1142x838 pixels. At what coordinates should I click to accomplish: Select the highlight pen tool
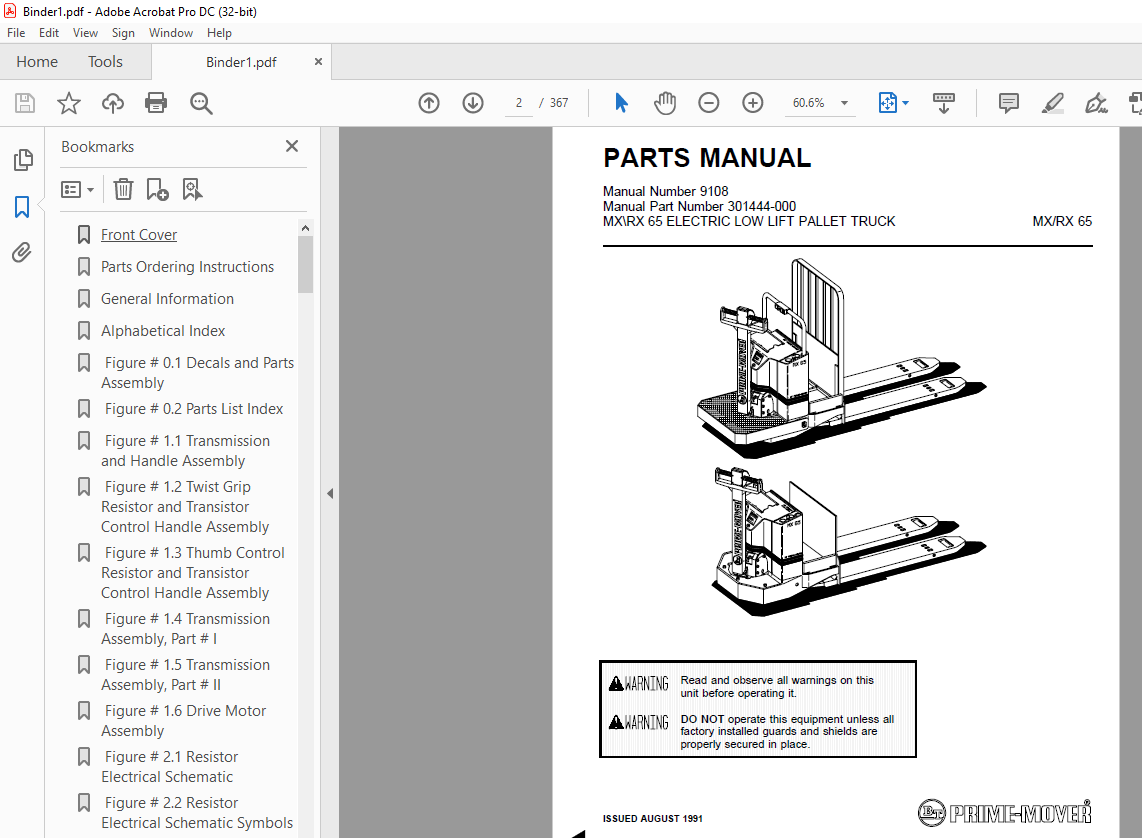point(1052,103)
